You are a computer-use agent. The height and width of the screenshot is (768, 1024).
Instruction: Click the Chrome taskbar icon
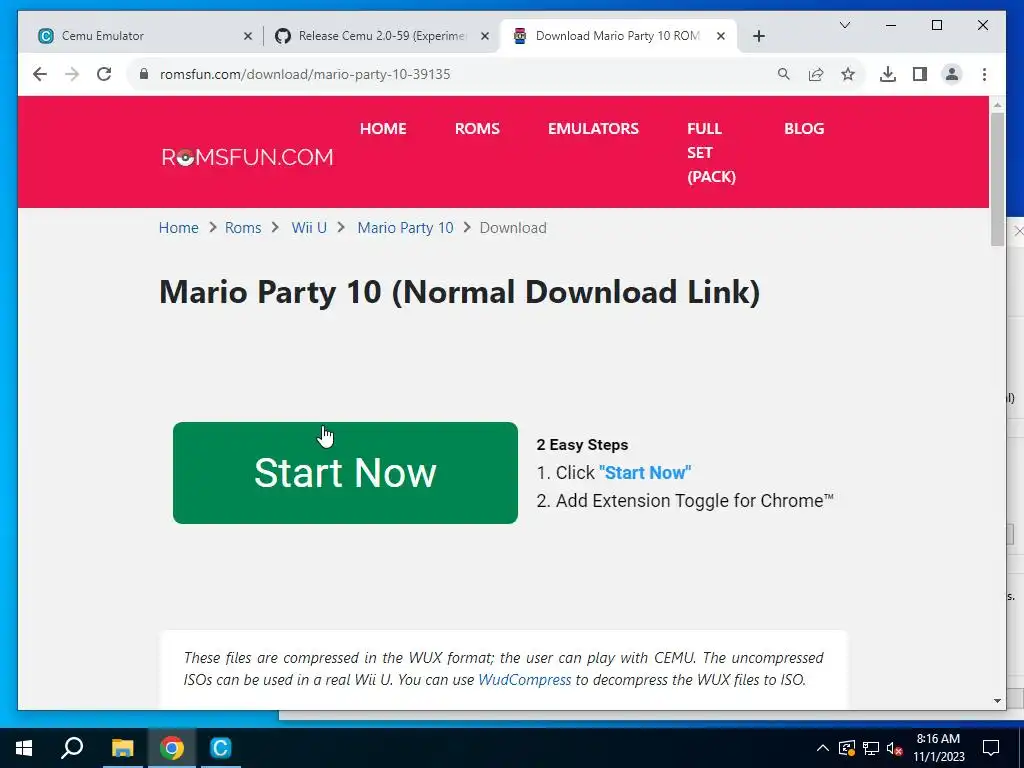pyautogui.click(x=171, y=748)
